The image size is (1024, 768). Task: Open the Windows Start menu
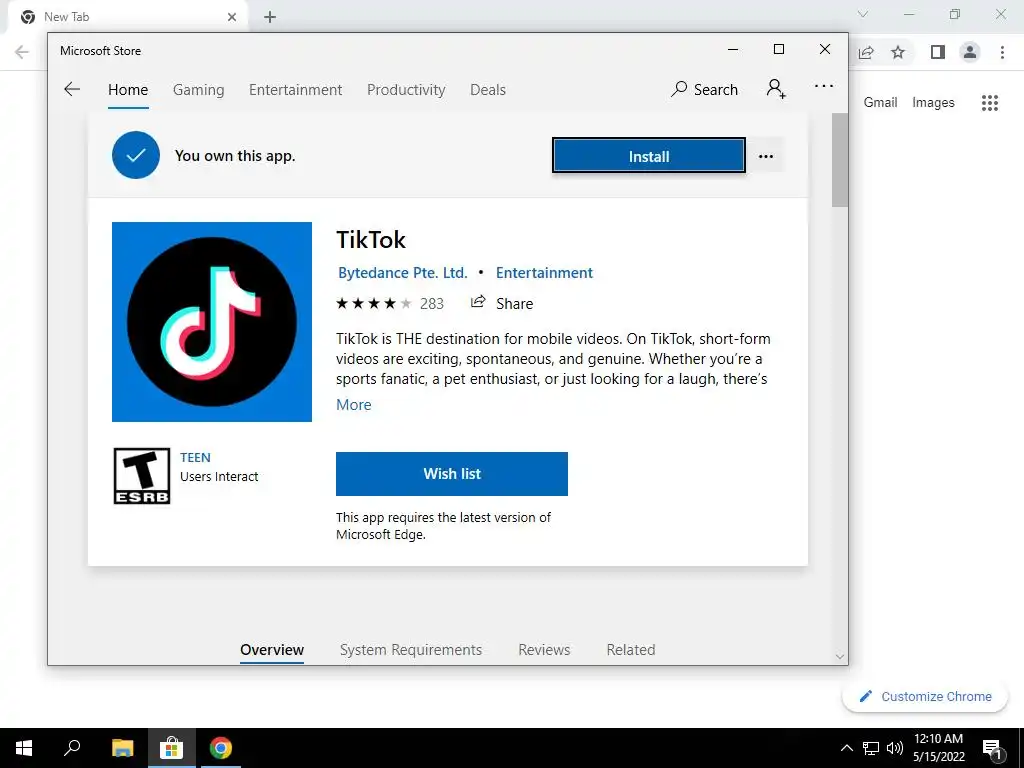24,748
